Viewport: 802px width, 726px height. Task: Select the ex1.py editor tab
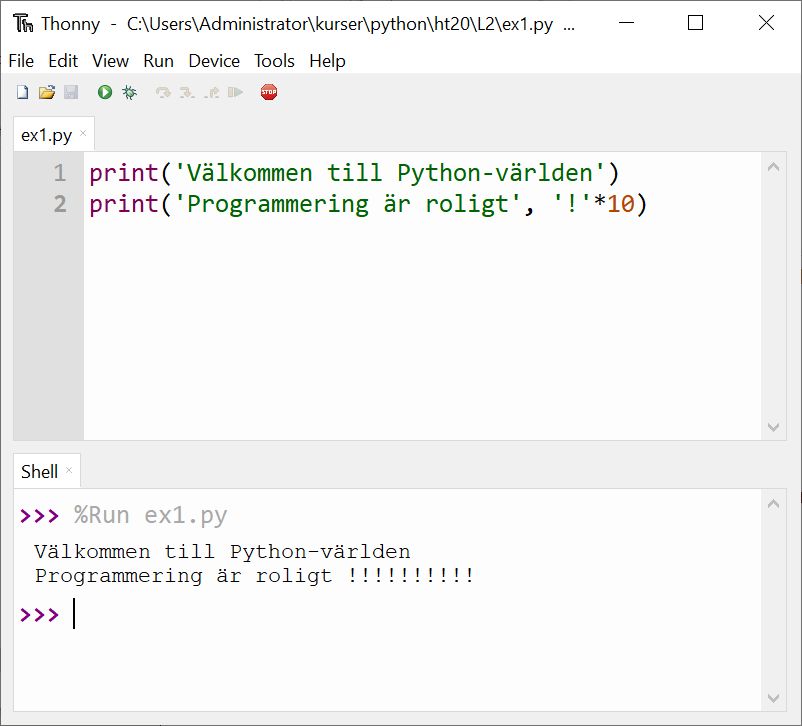(46, 135)
